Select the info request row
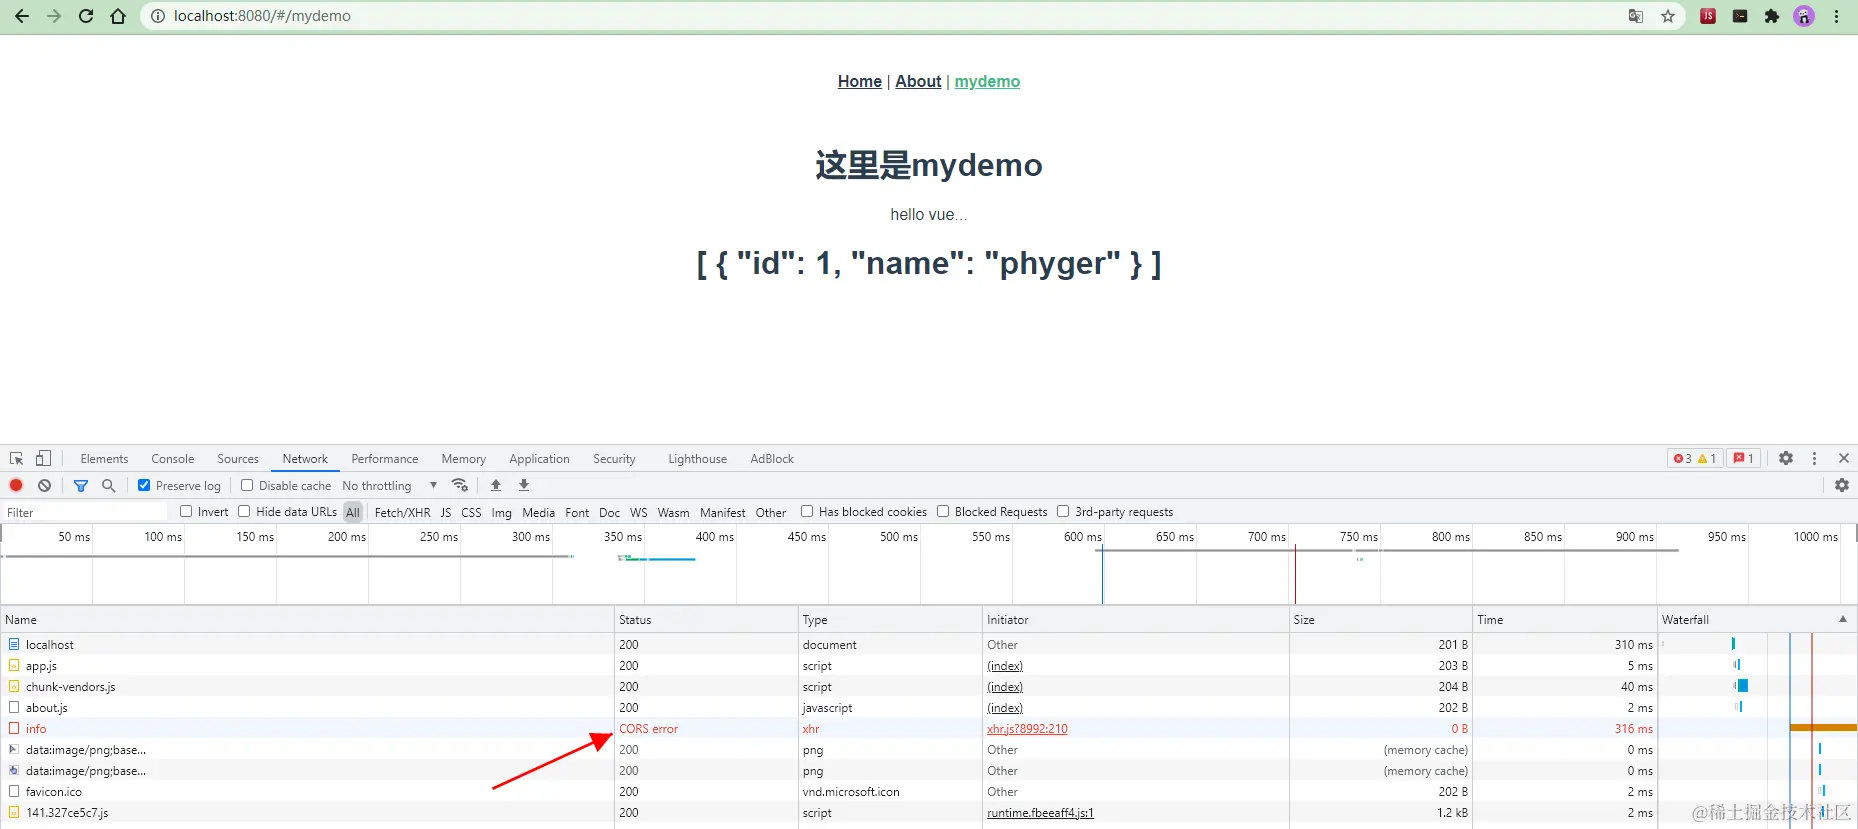 828,729
